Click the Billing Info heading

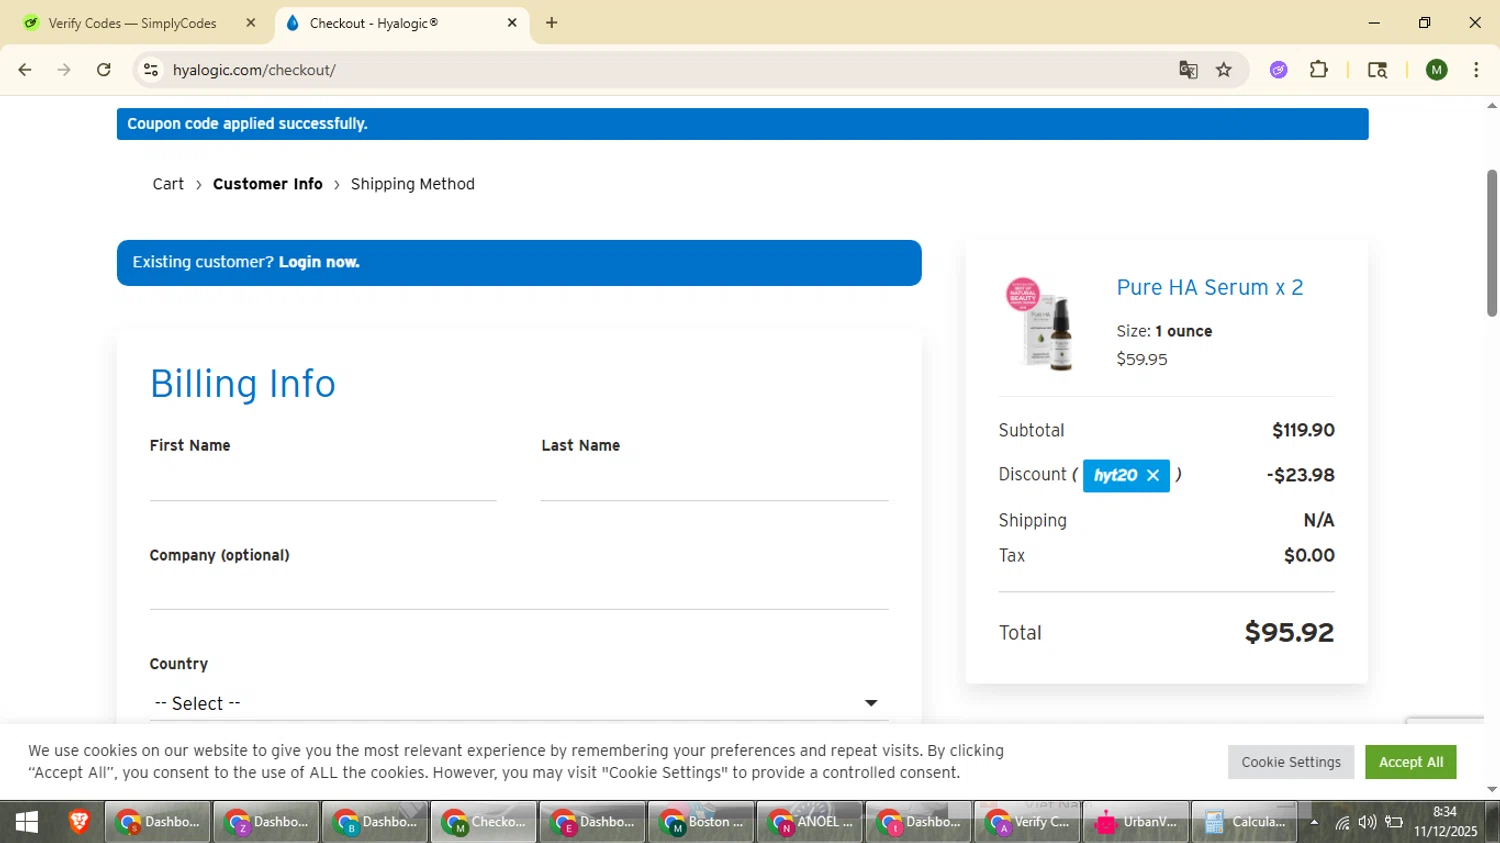tap(243, 384)
